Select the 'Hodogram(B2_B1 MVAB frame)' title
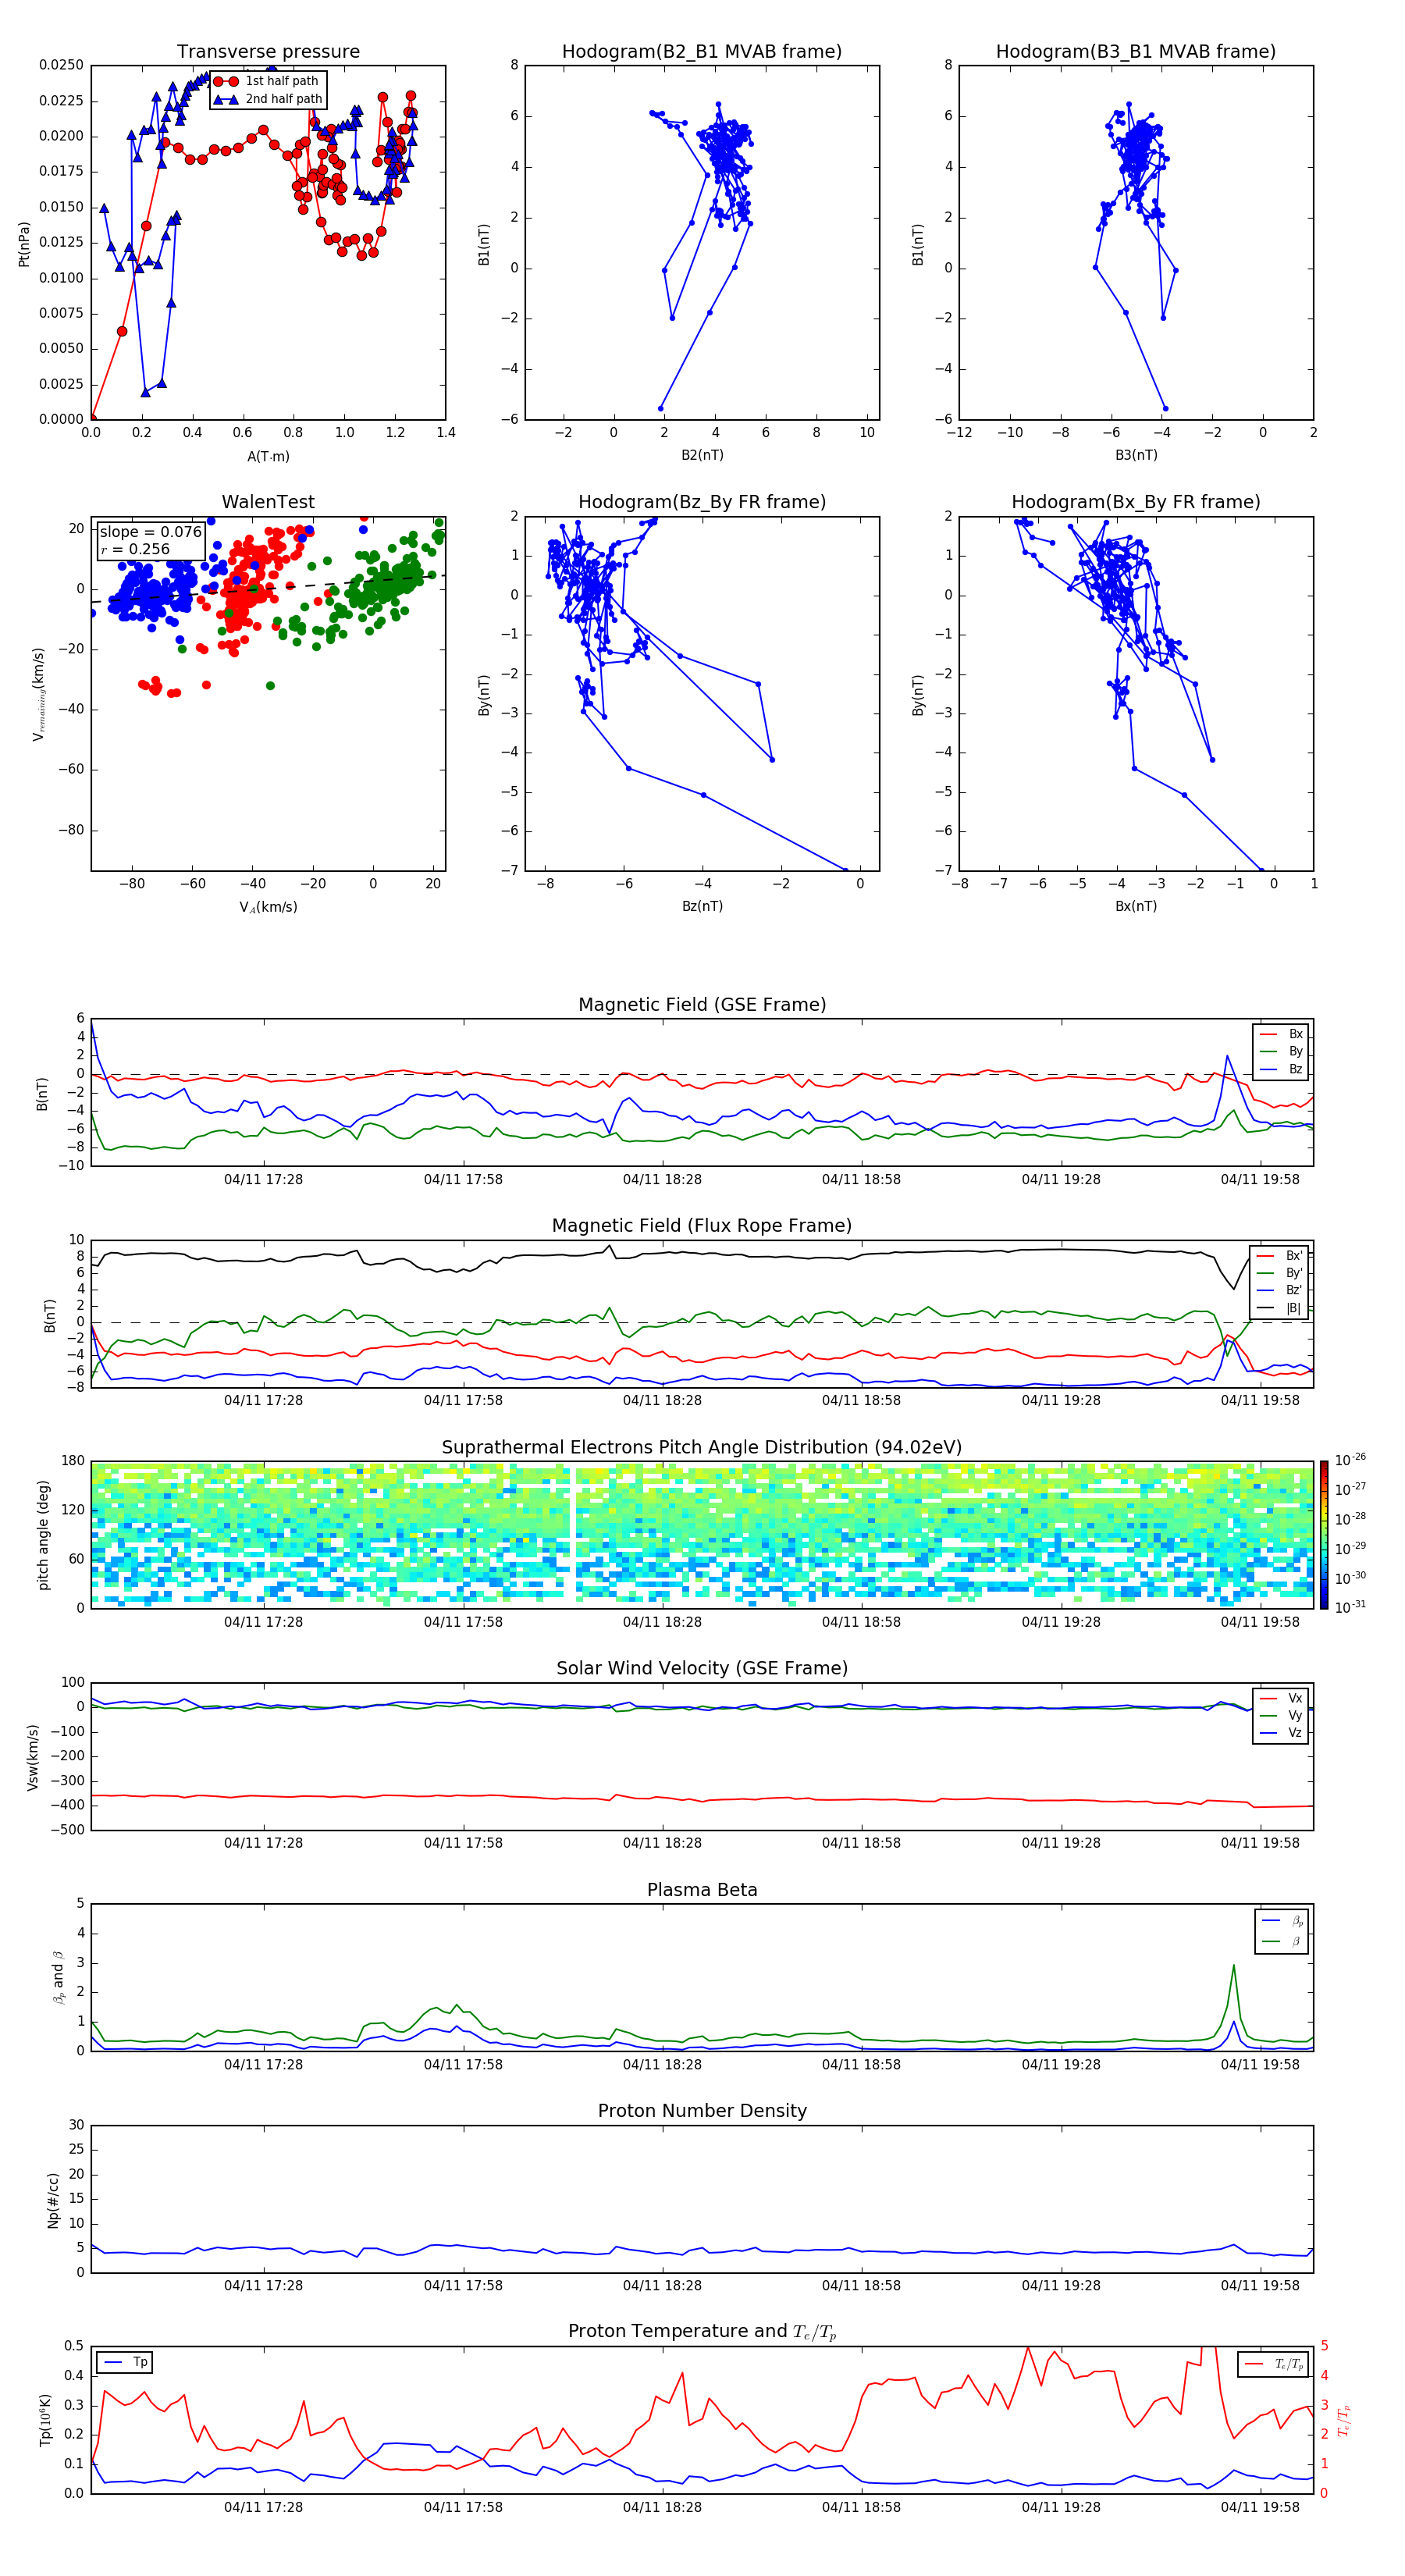 coord(702,52)
